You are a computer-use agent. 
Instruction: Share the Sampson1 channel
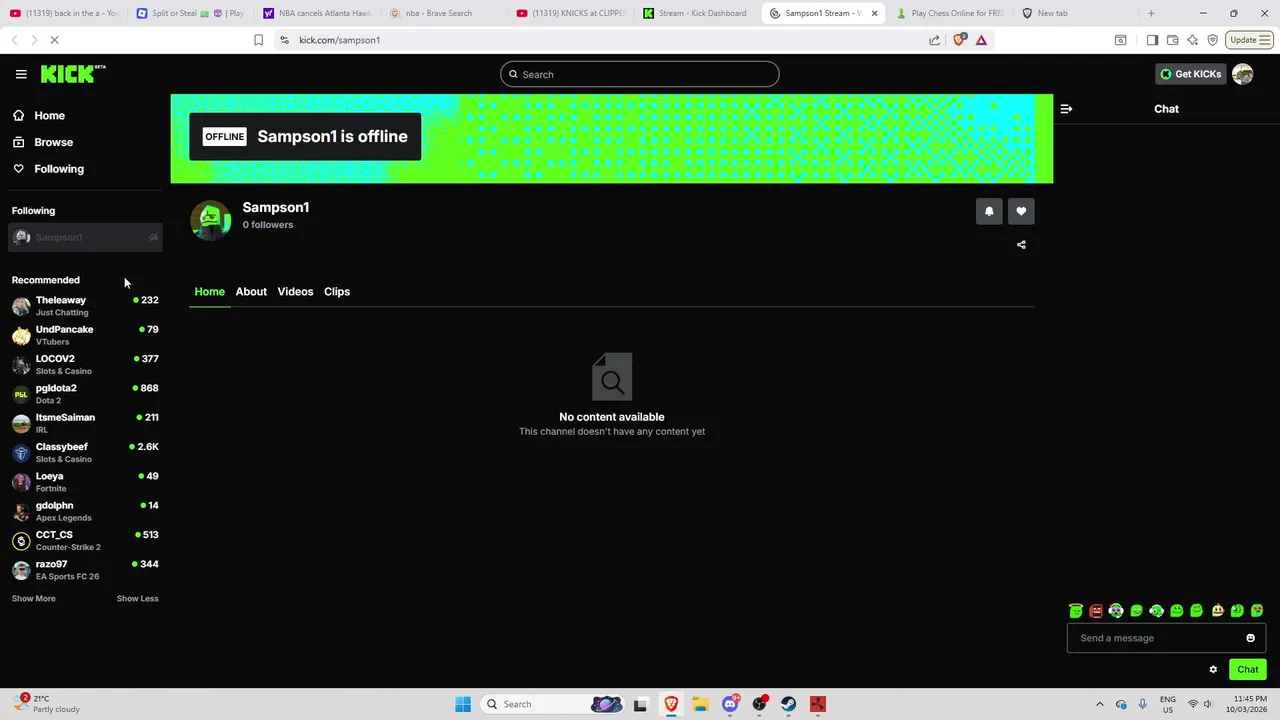coord(1021,245)
